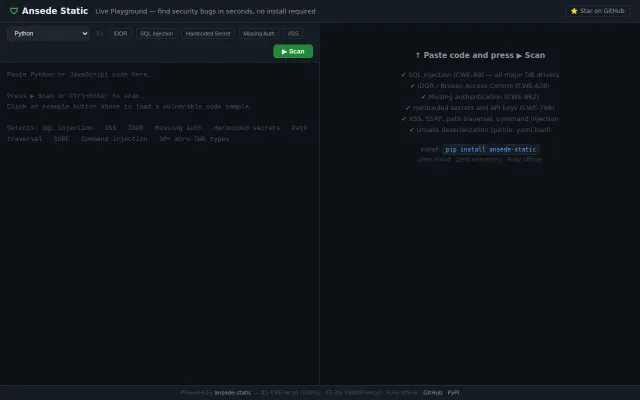Viewport: 640px width, 400px height.
Task: Click the 'Unsafe deserialization' line
Action: tap(480, 130)
